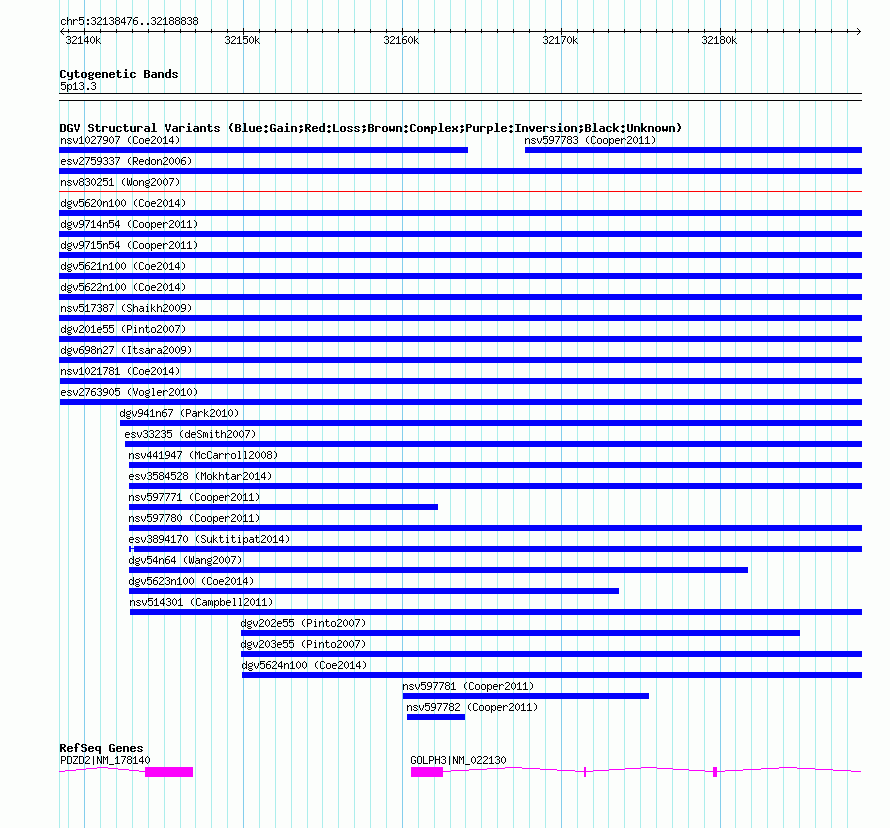Viewport: 890px width, 828px height.
Task: Select esv33235 (deSmith2007) label
Action: click(x=190, y=434)
